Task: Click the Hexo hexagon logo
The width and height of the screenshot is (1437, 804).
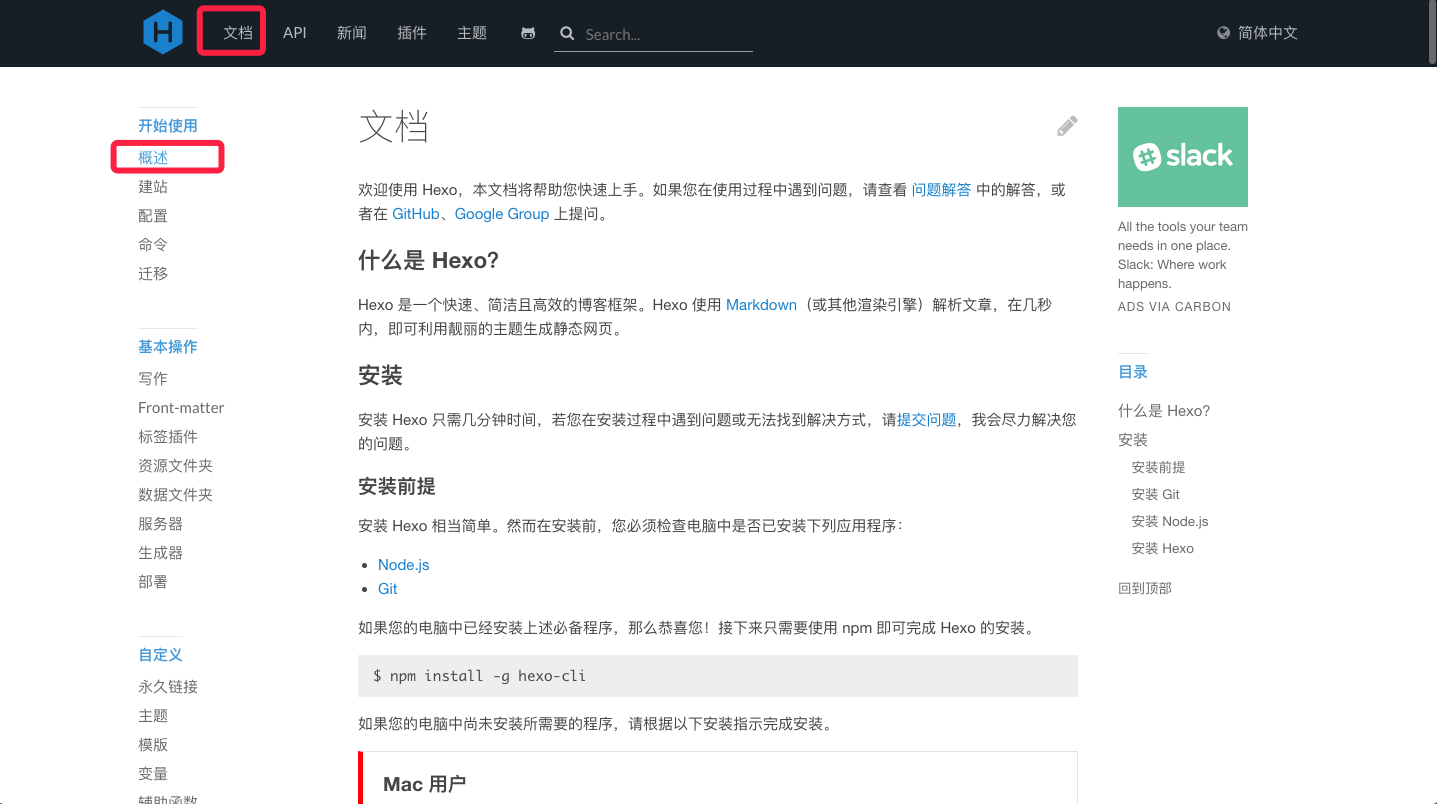Action: [163, 32]
